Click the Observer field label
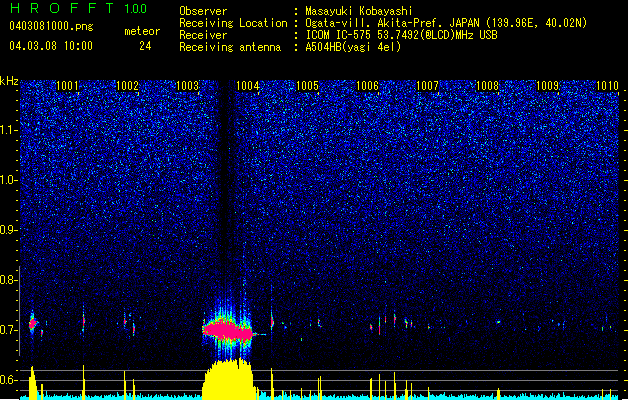This screenshot has height=400, width=629. click(203, 11)
